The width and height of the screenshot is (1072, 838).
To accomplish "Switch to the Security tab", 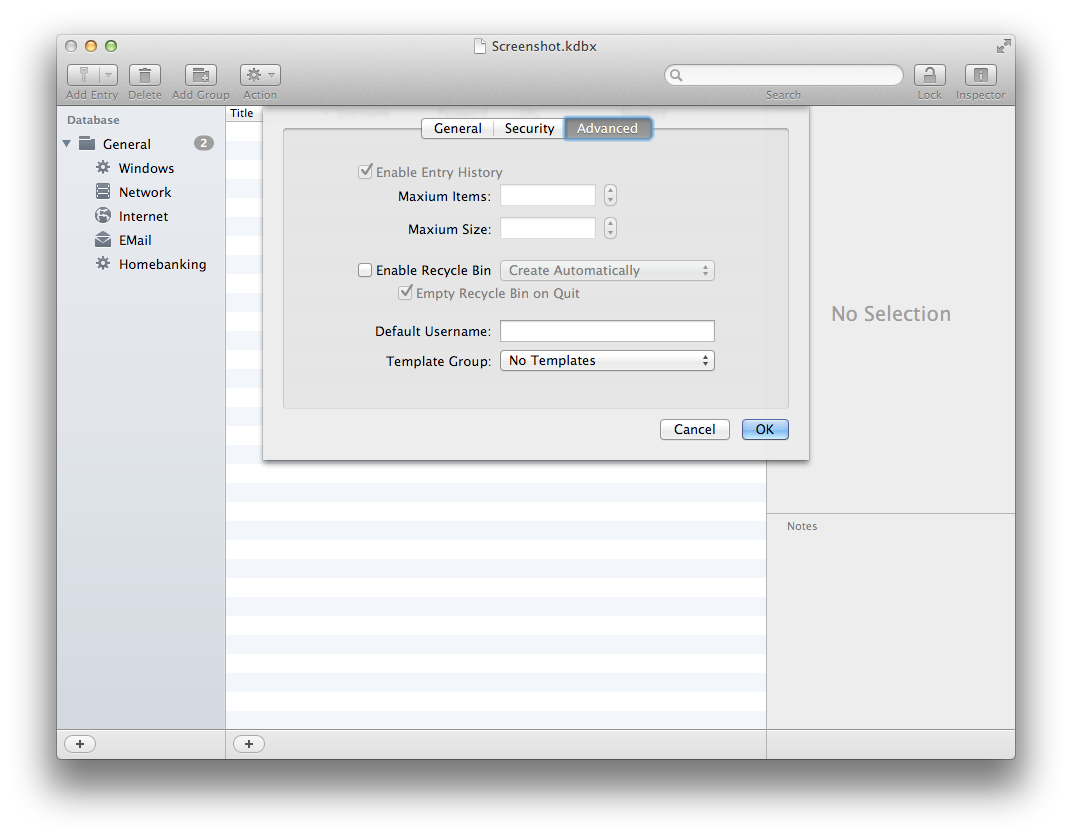I will 529,128.
